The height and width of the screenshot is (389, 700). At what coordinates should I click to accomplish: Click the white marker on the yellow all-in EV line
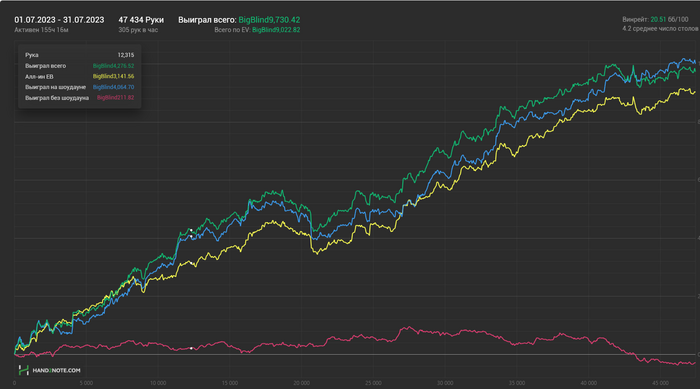tap(192, 264)
